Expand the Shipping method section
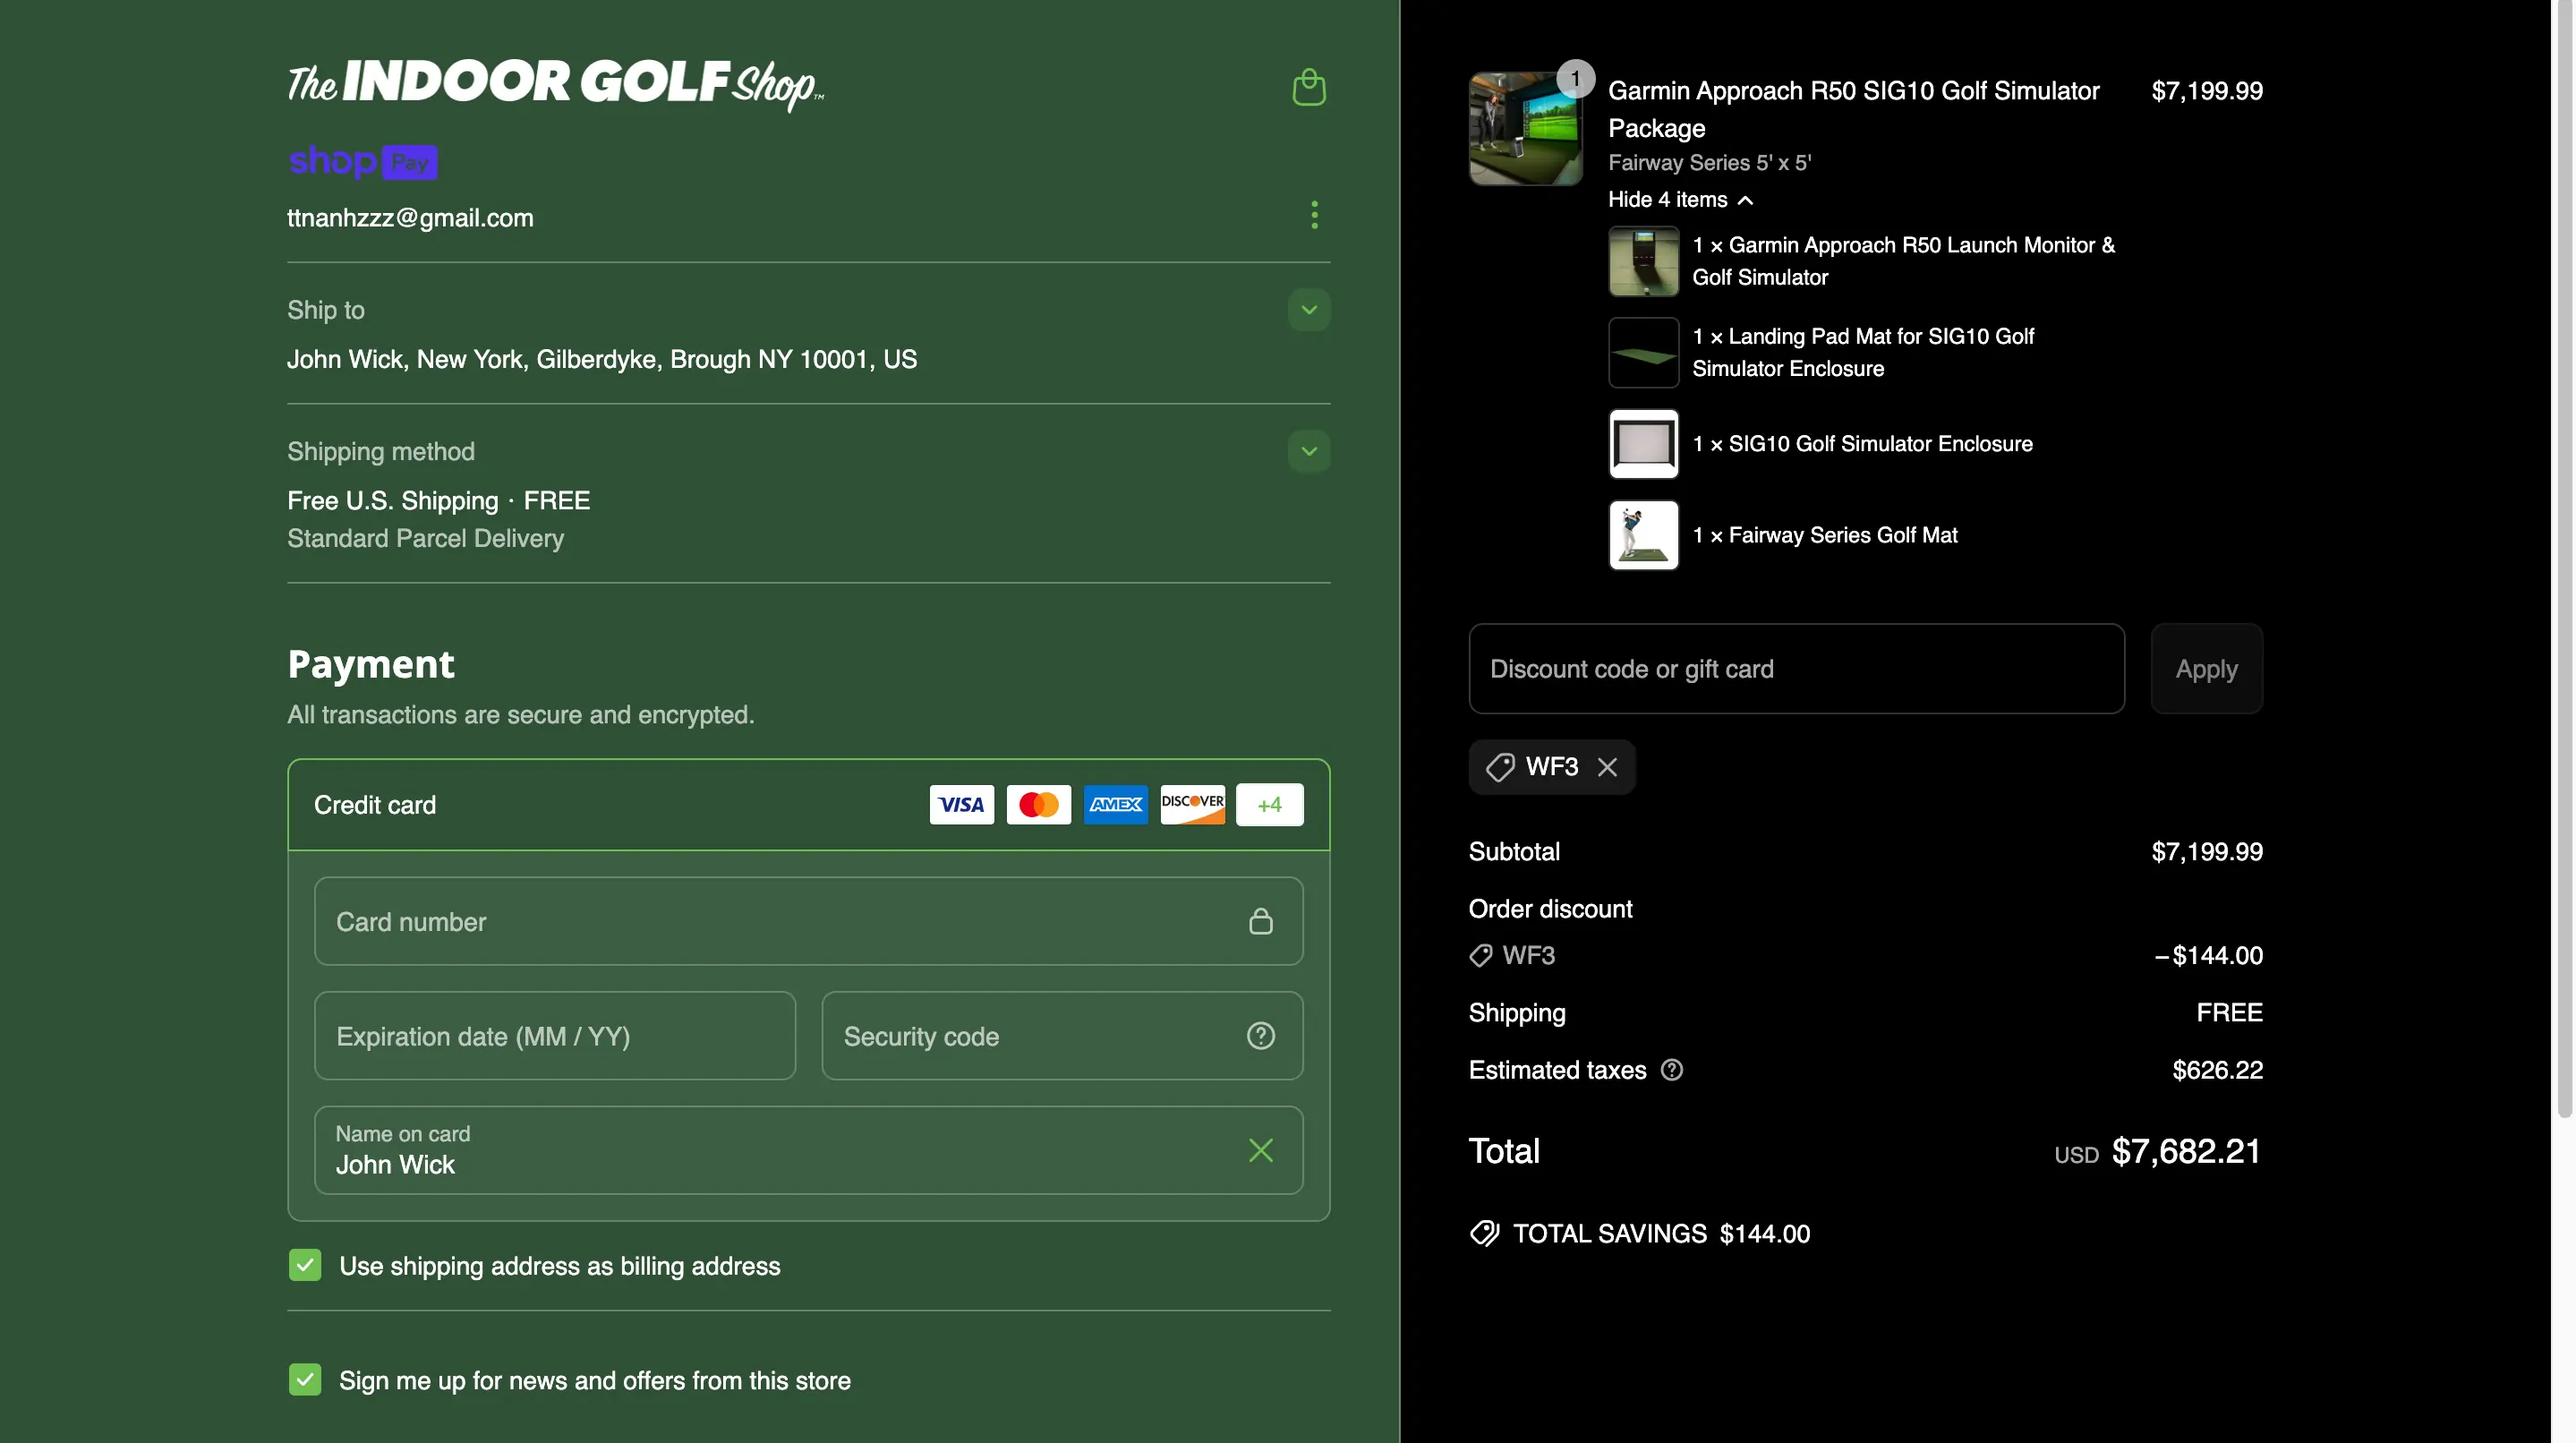 coord(1308,451)
